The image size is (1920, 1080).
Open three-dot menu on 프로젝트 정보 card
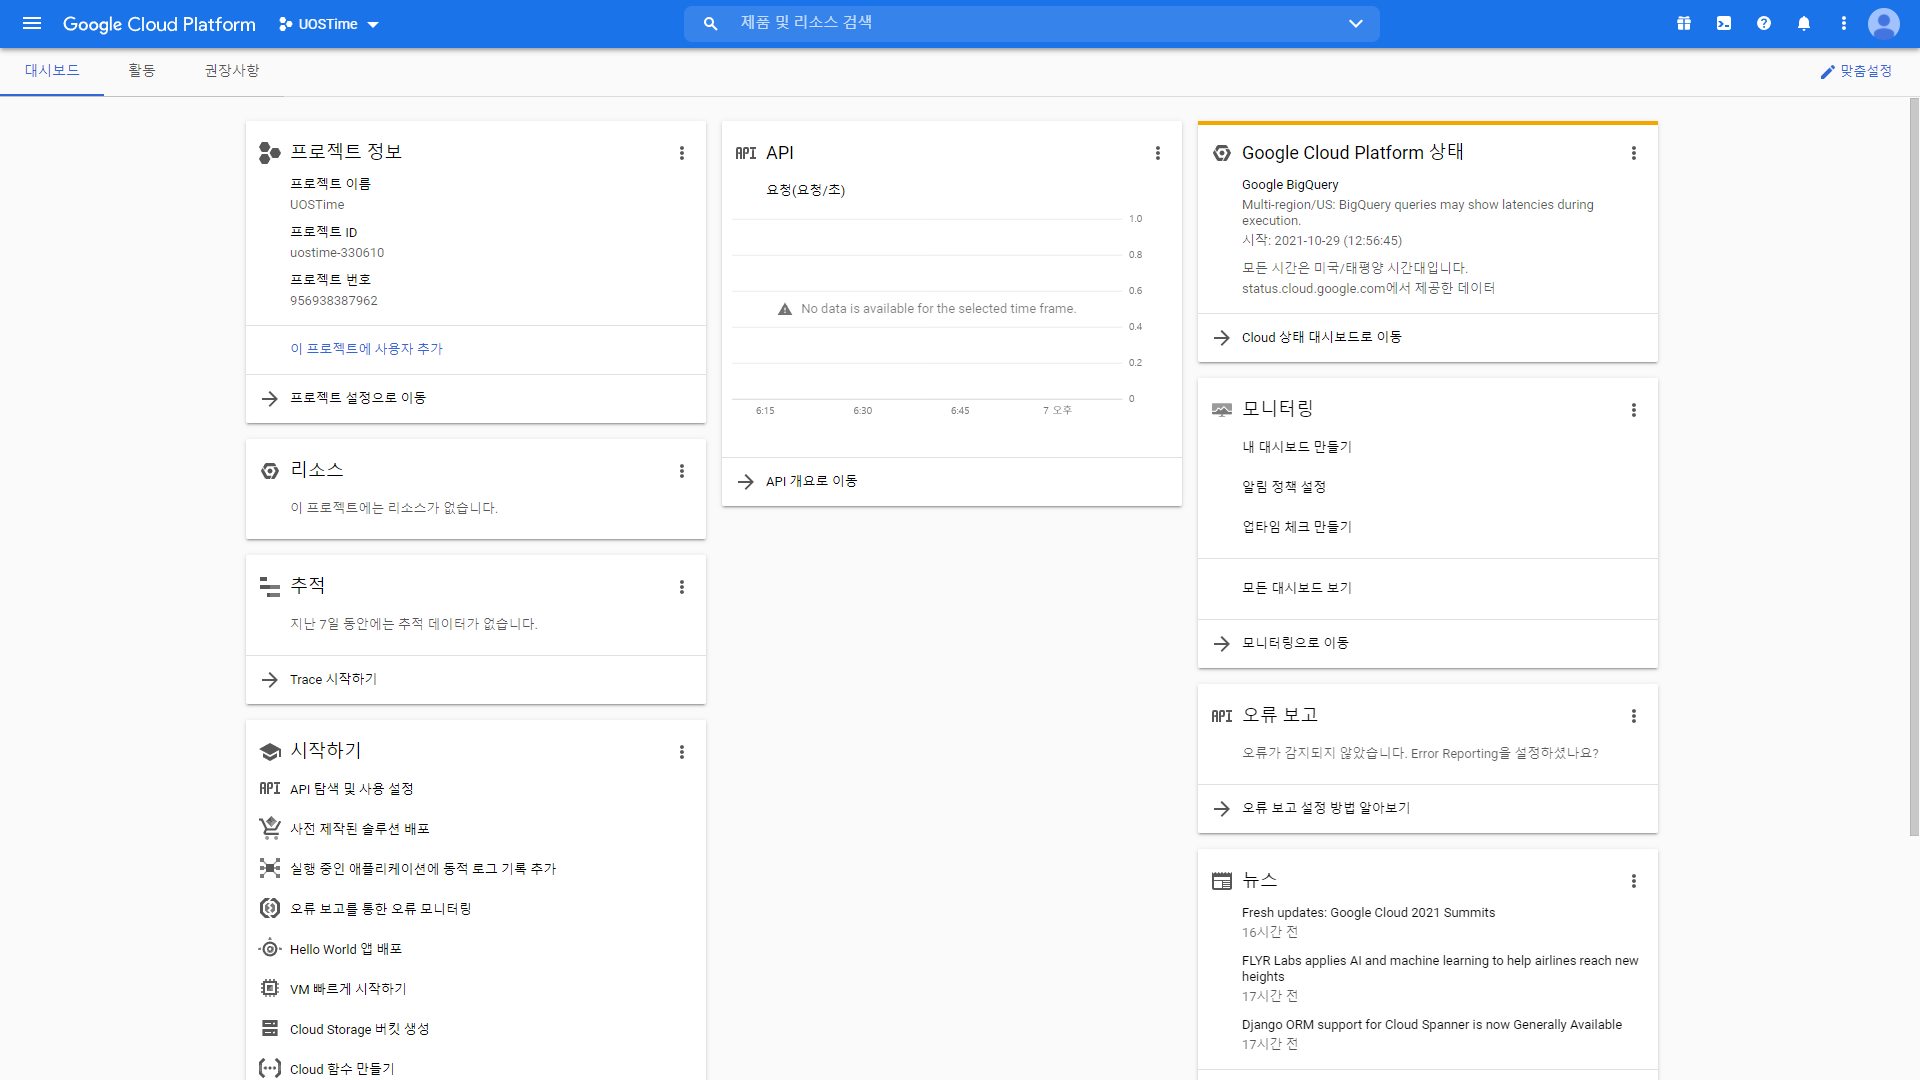coord(682,153)
